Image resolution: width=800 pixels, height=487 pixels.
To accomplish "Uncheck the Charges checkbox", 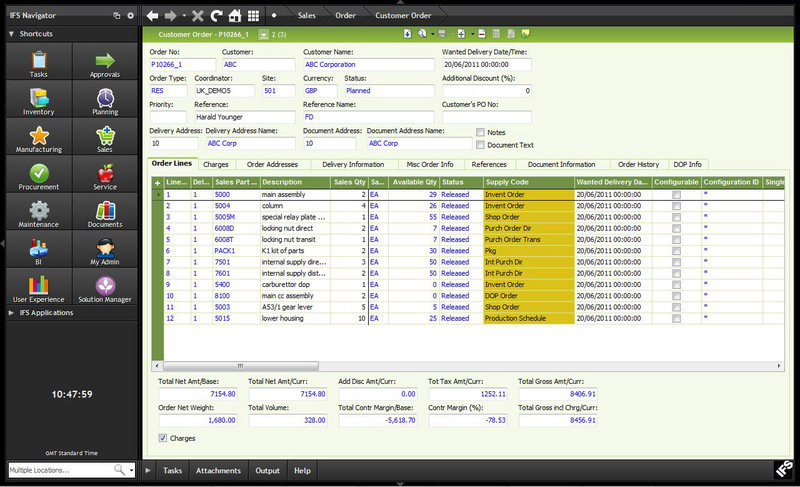I will (x=163, y=438).
